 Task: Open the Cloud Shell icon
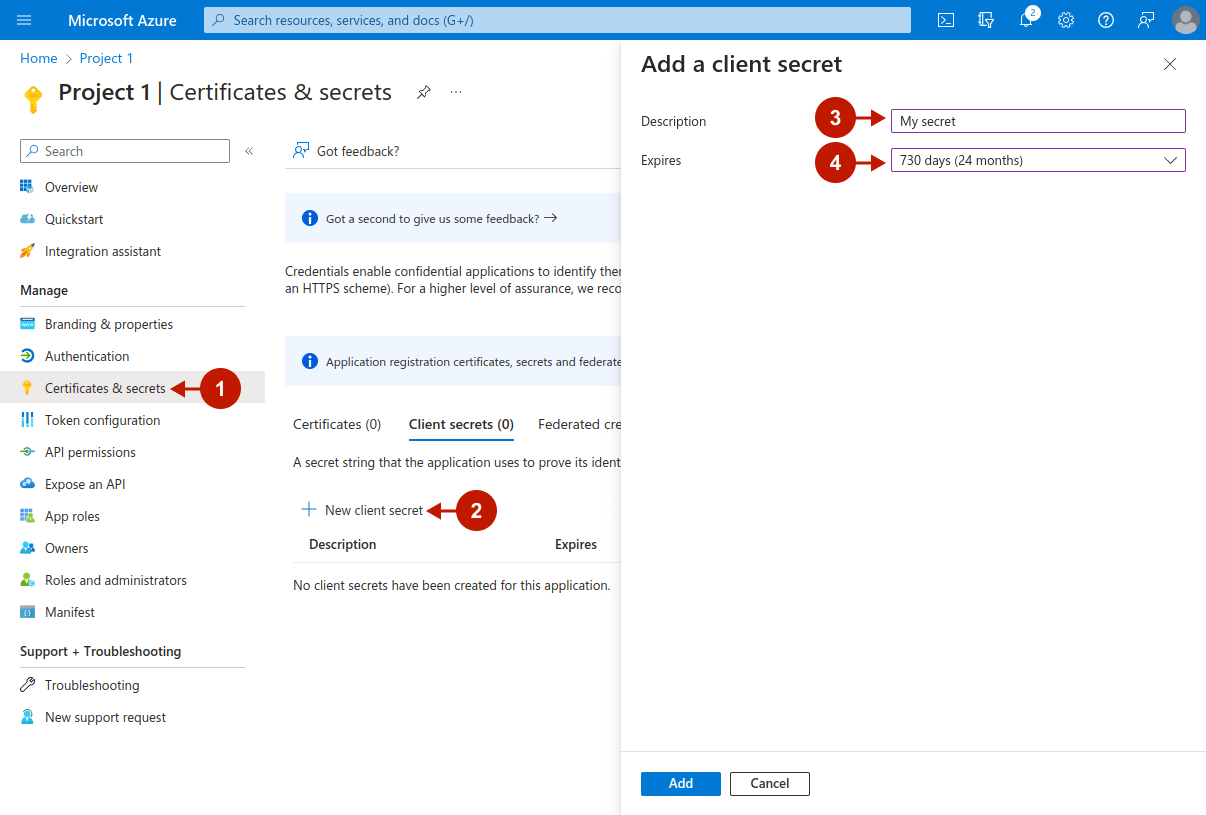(945, 20)
